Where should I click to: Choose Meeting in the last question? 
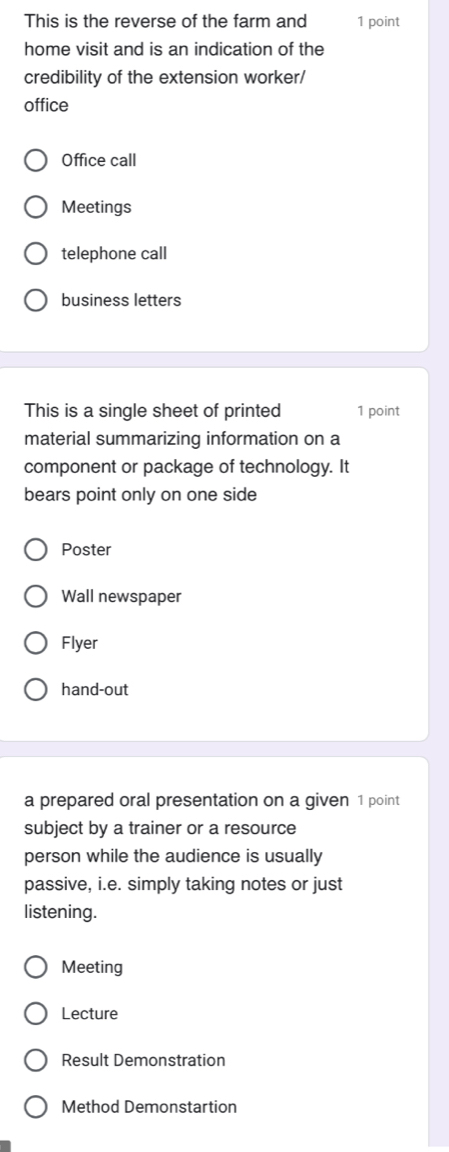click(35, 968)
